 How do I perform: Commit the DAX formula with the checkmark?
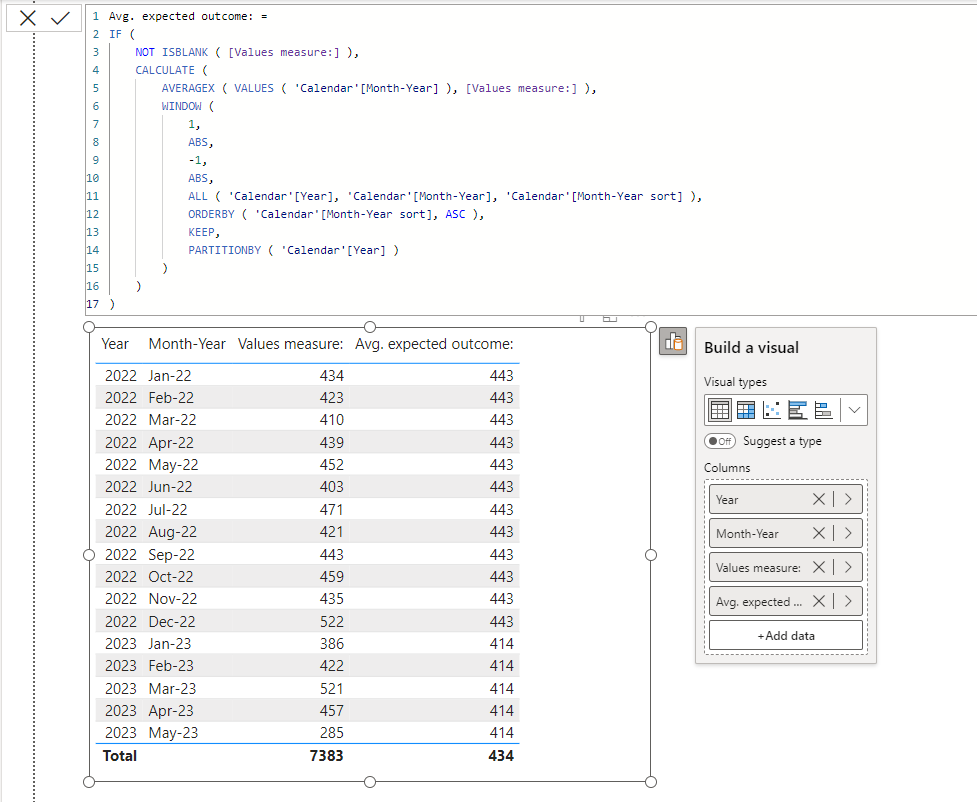coord(60,18)
